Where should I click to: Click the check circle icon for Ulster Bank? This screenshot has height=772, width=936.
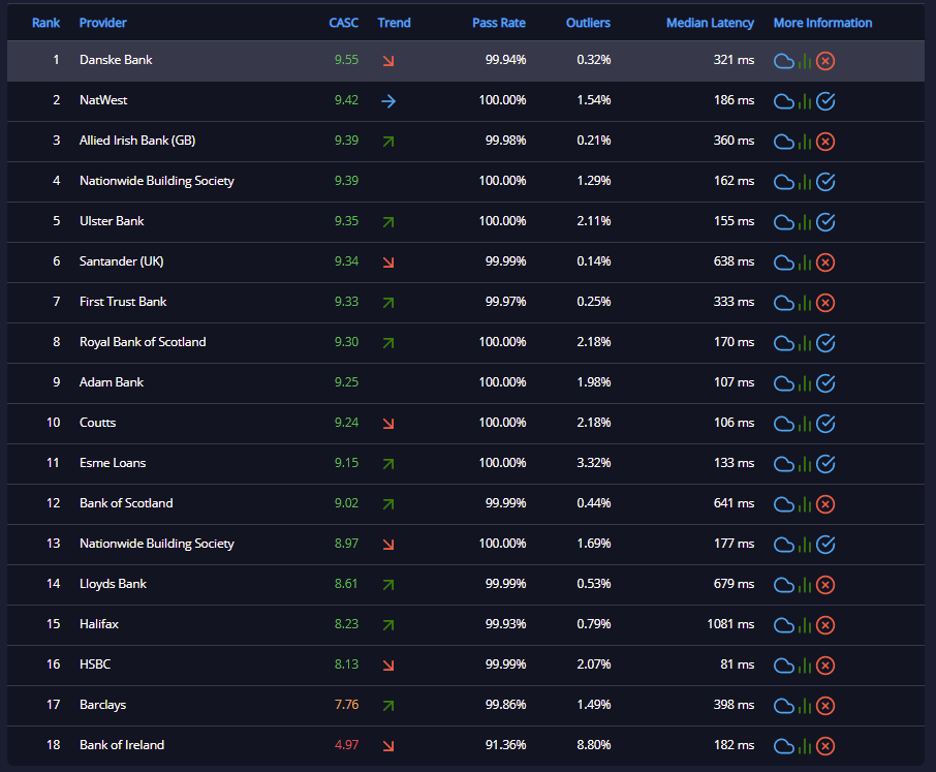(825, 222)
